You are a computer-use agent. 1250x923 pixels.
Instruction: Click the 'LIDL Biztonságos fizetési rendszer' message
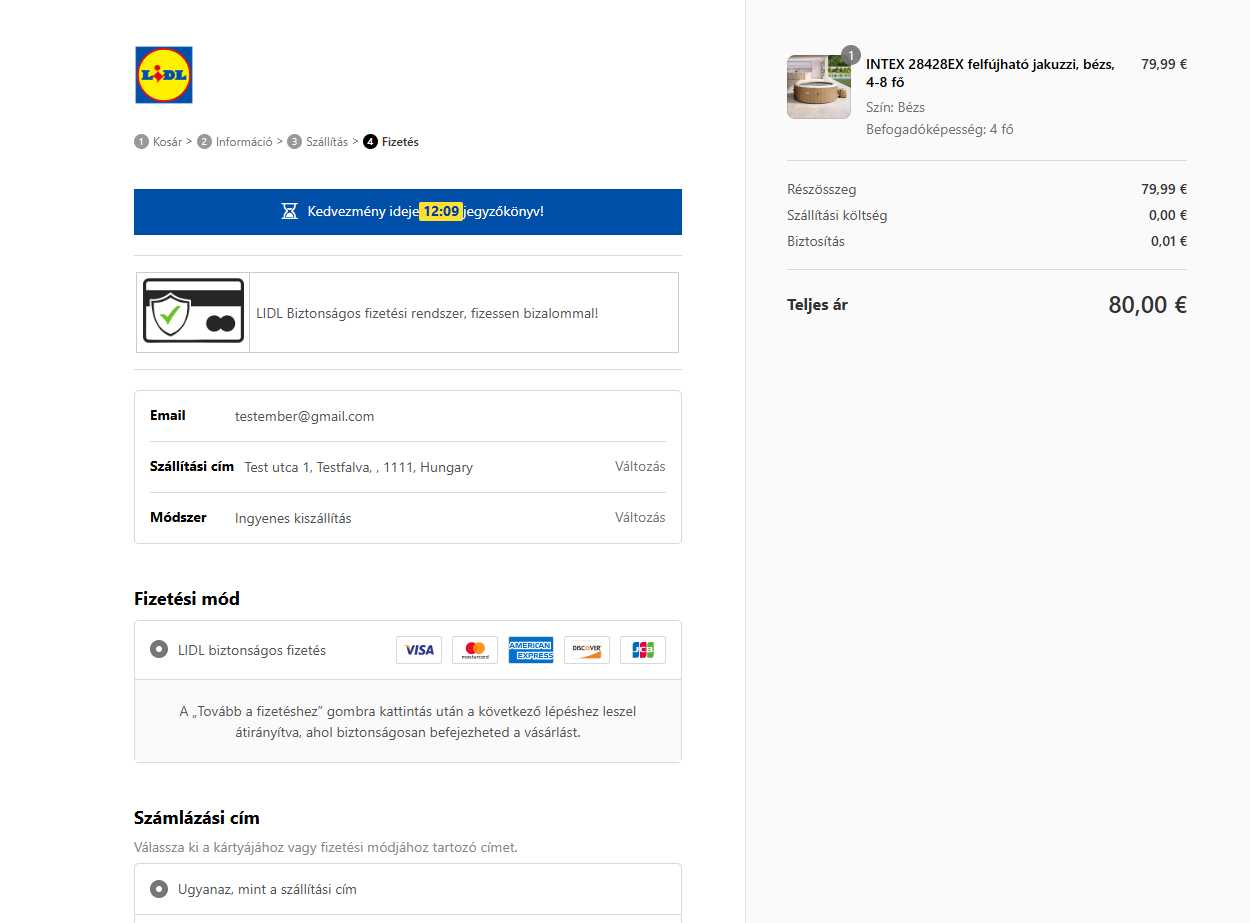pos(427,313)
